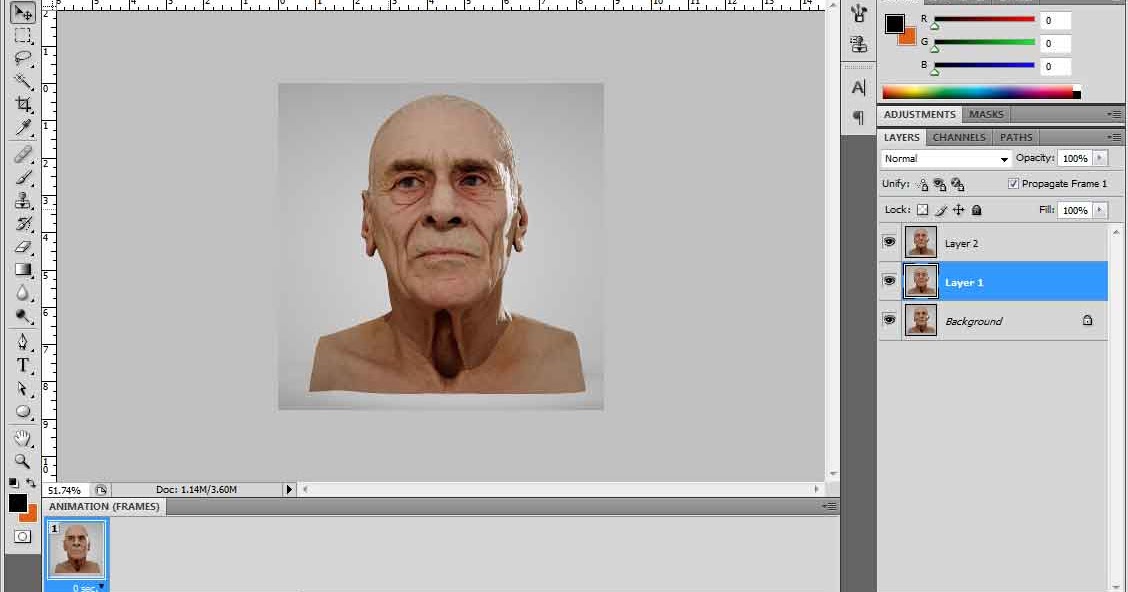Viewport: 1128px width, 592px height.
Task: Click the Unify layer style icon
Action: coord(958,184)
